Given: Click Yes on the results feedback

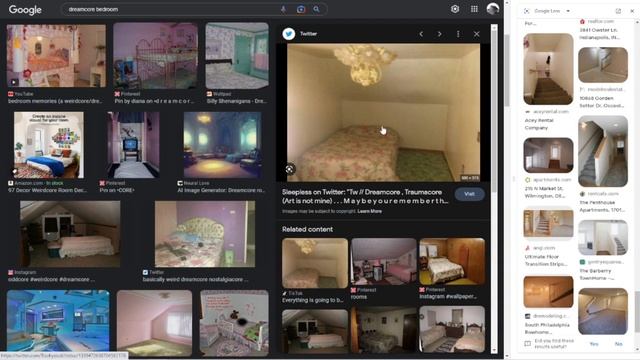Looking at the screenshot, I should coord(594,344).
